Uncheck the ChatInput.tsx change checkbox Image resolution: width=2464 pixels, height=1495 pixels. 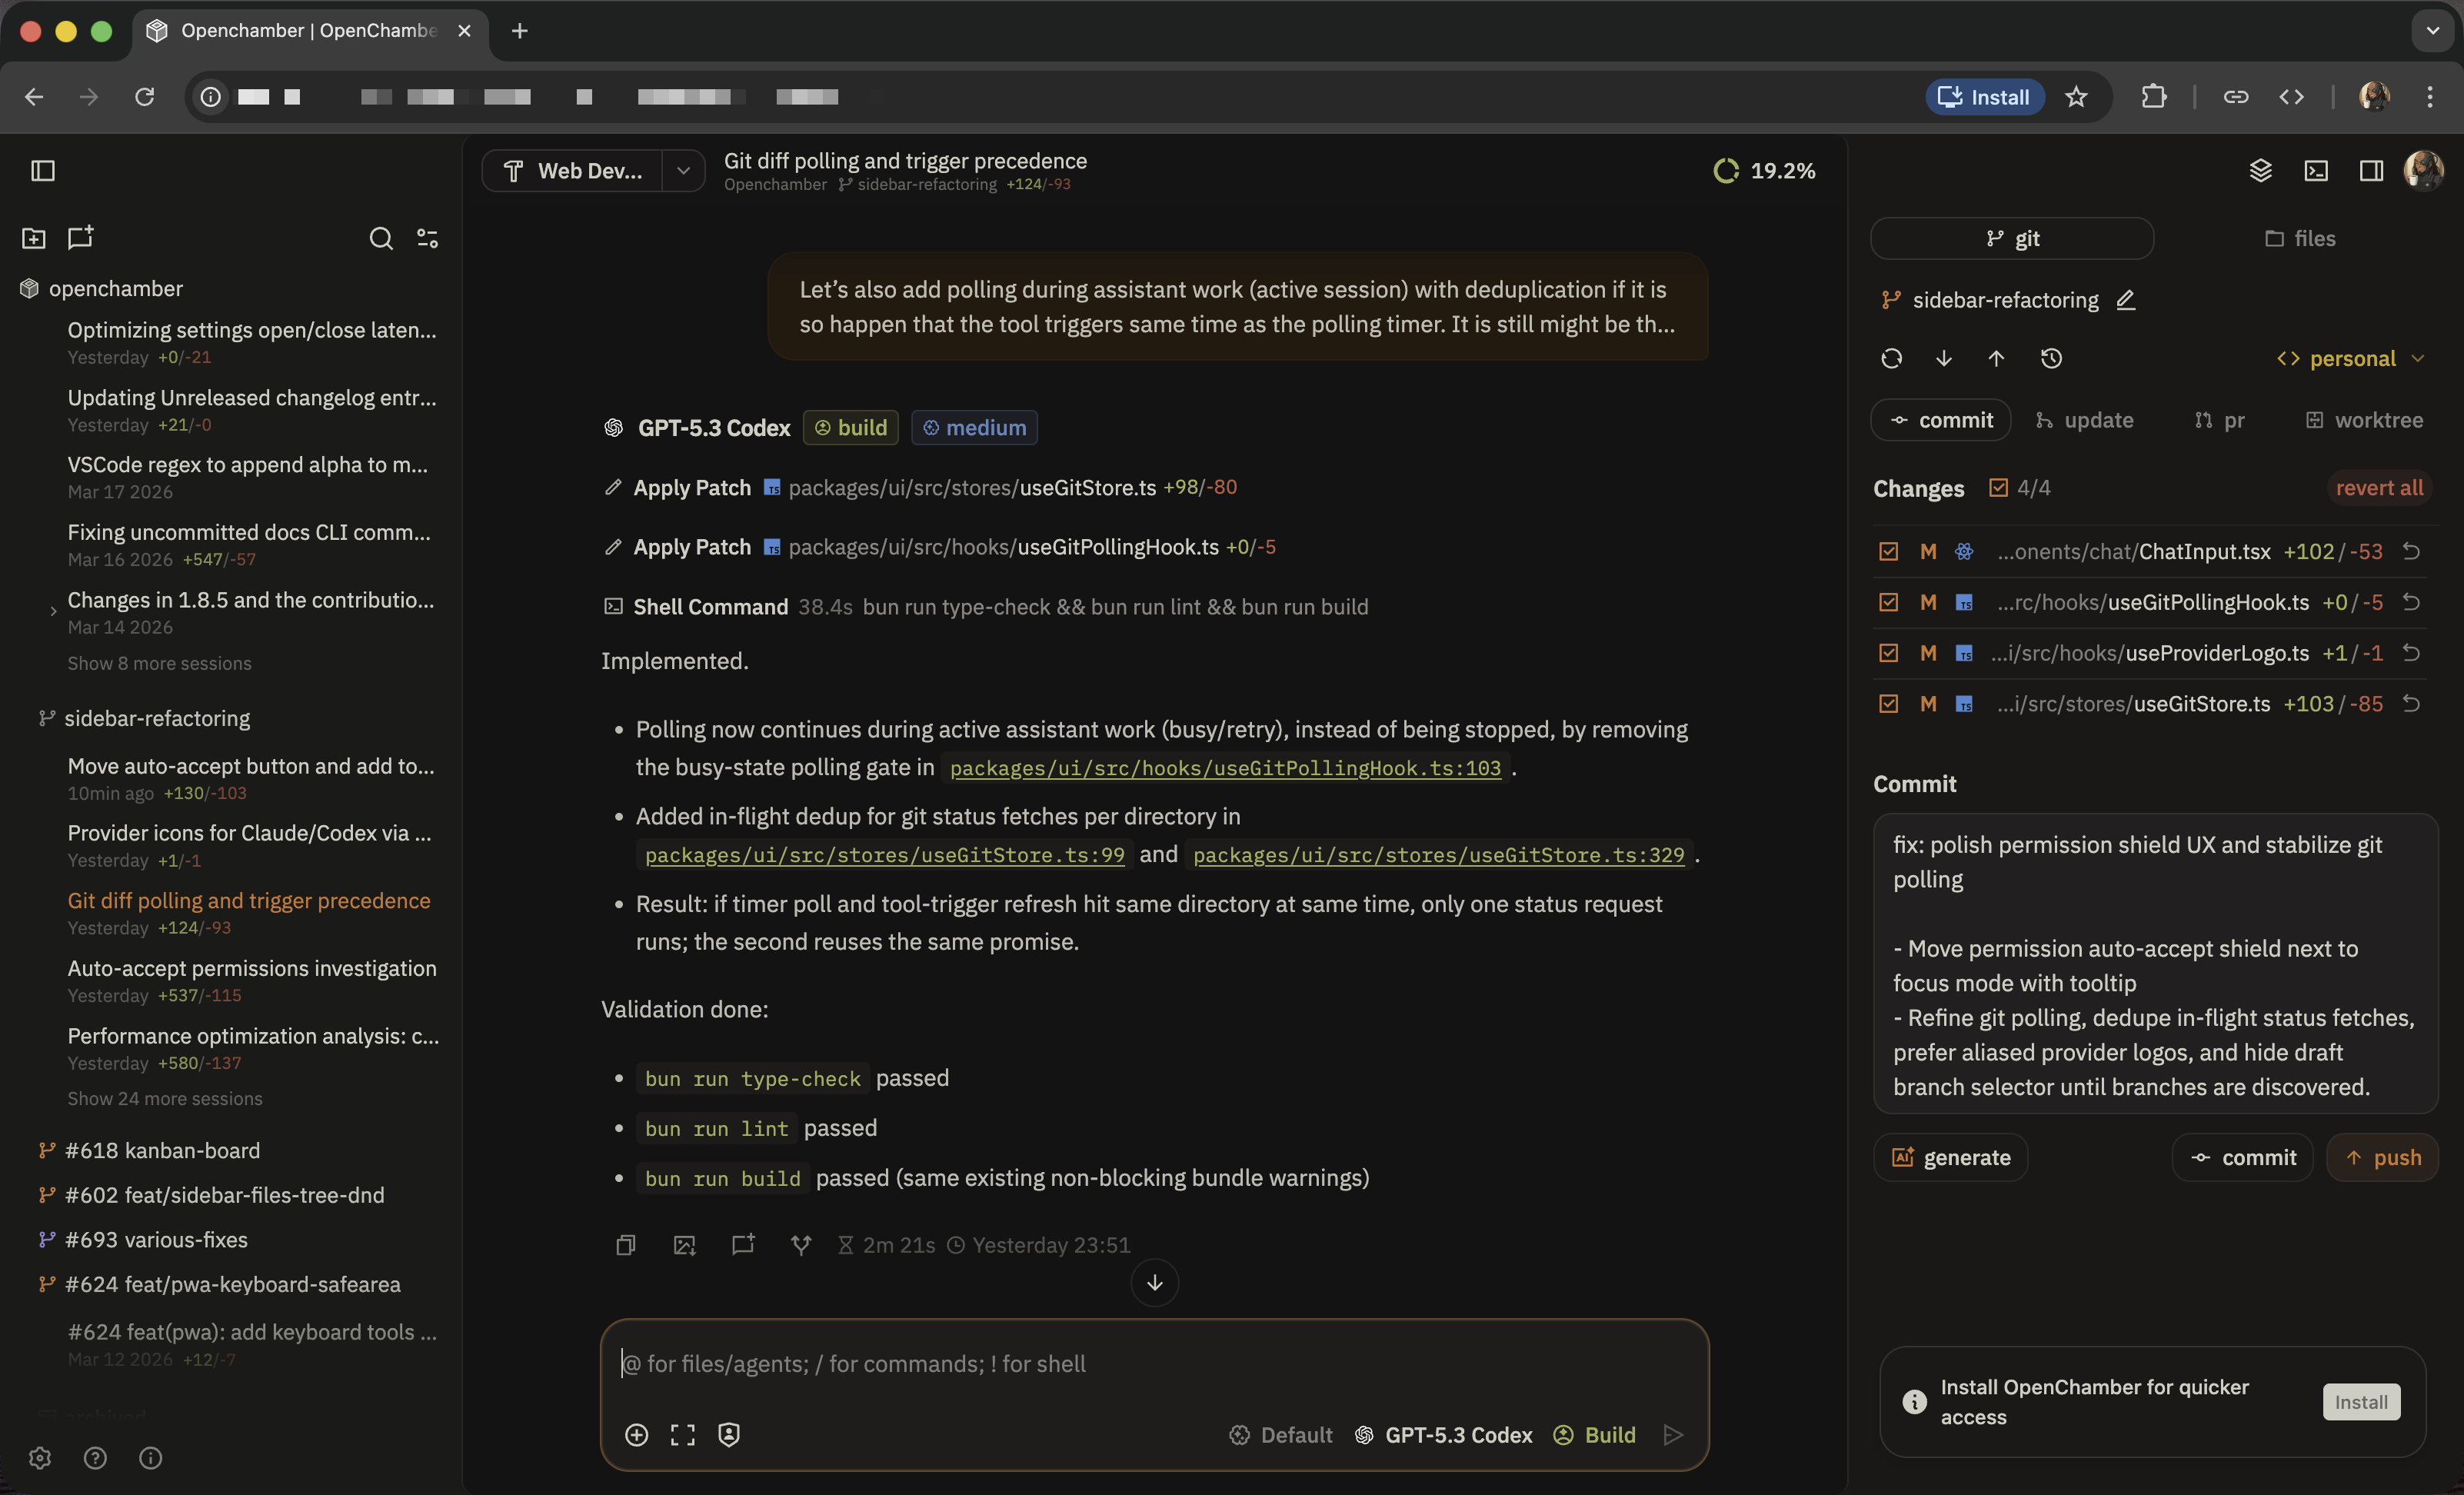1888,551
